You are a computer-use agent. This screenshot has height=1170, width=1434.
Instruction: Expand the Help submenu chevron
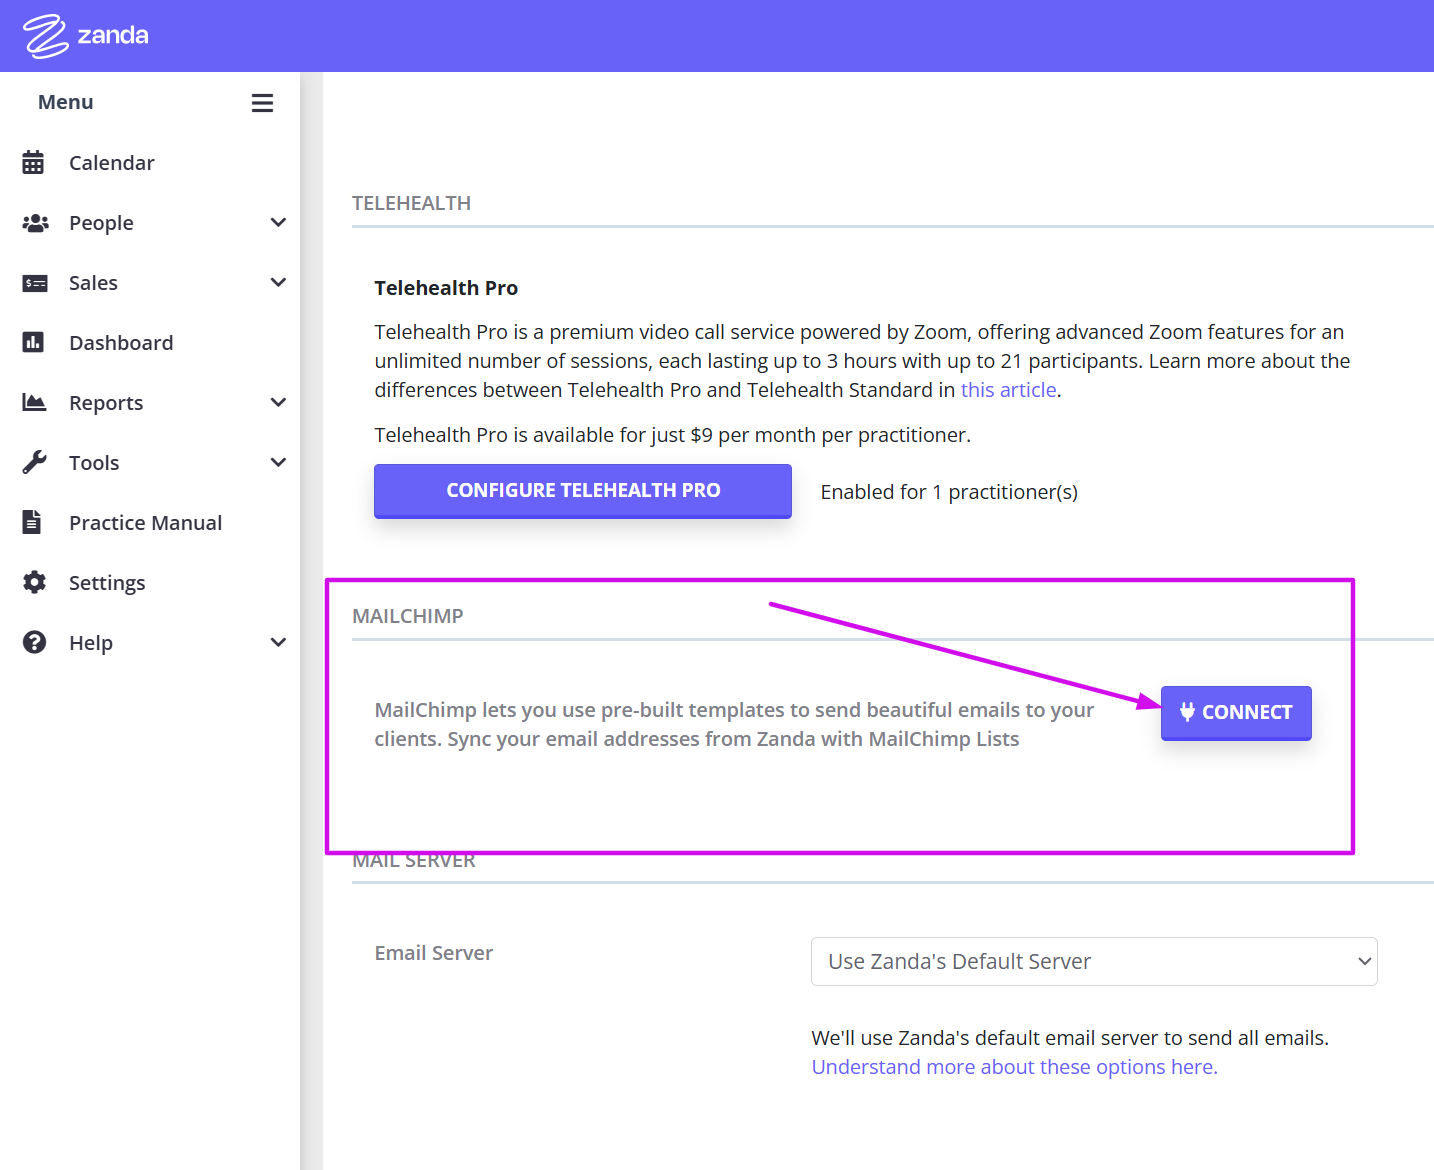coord(278,642)
